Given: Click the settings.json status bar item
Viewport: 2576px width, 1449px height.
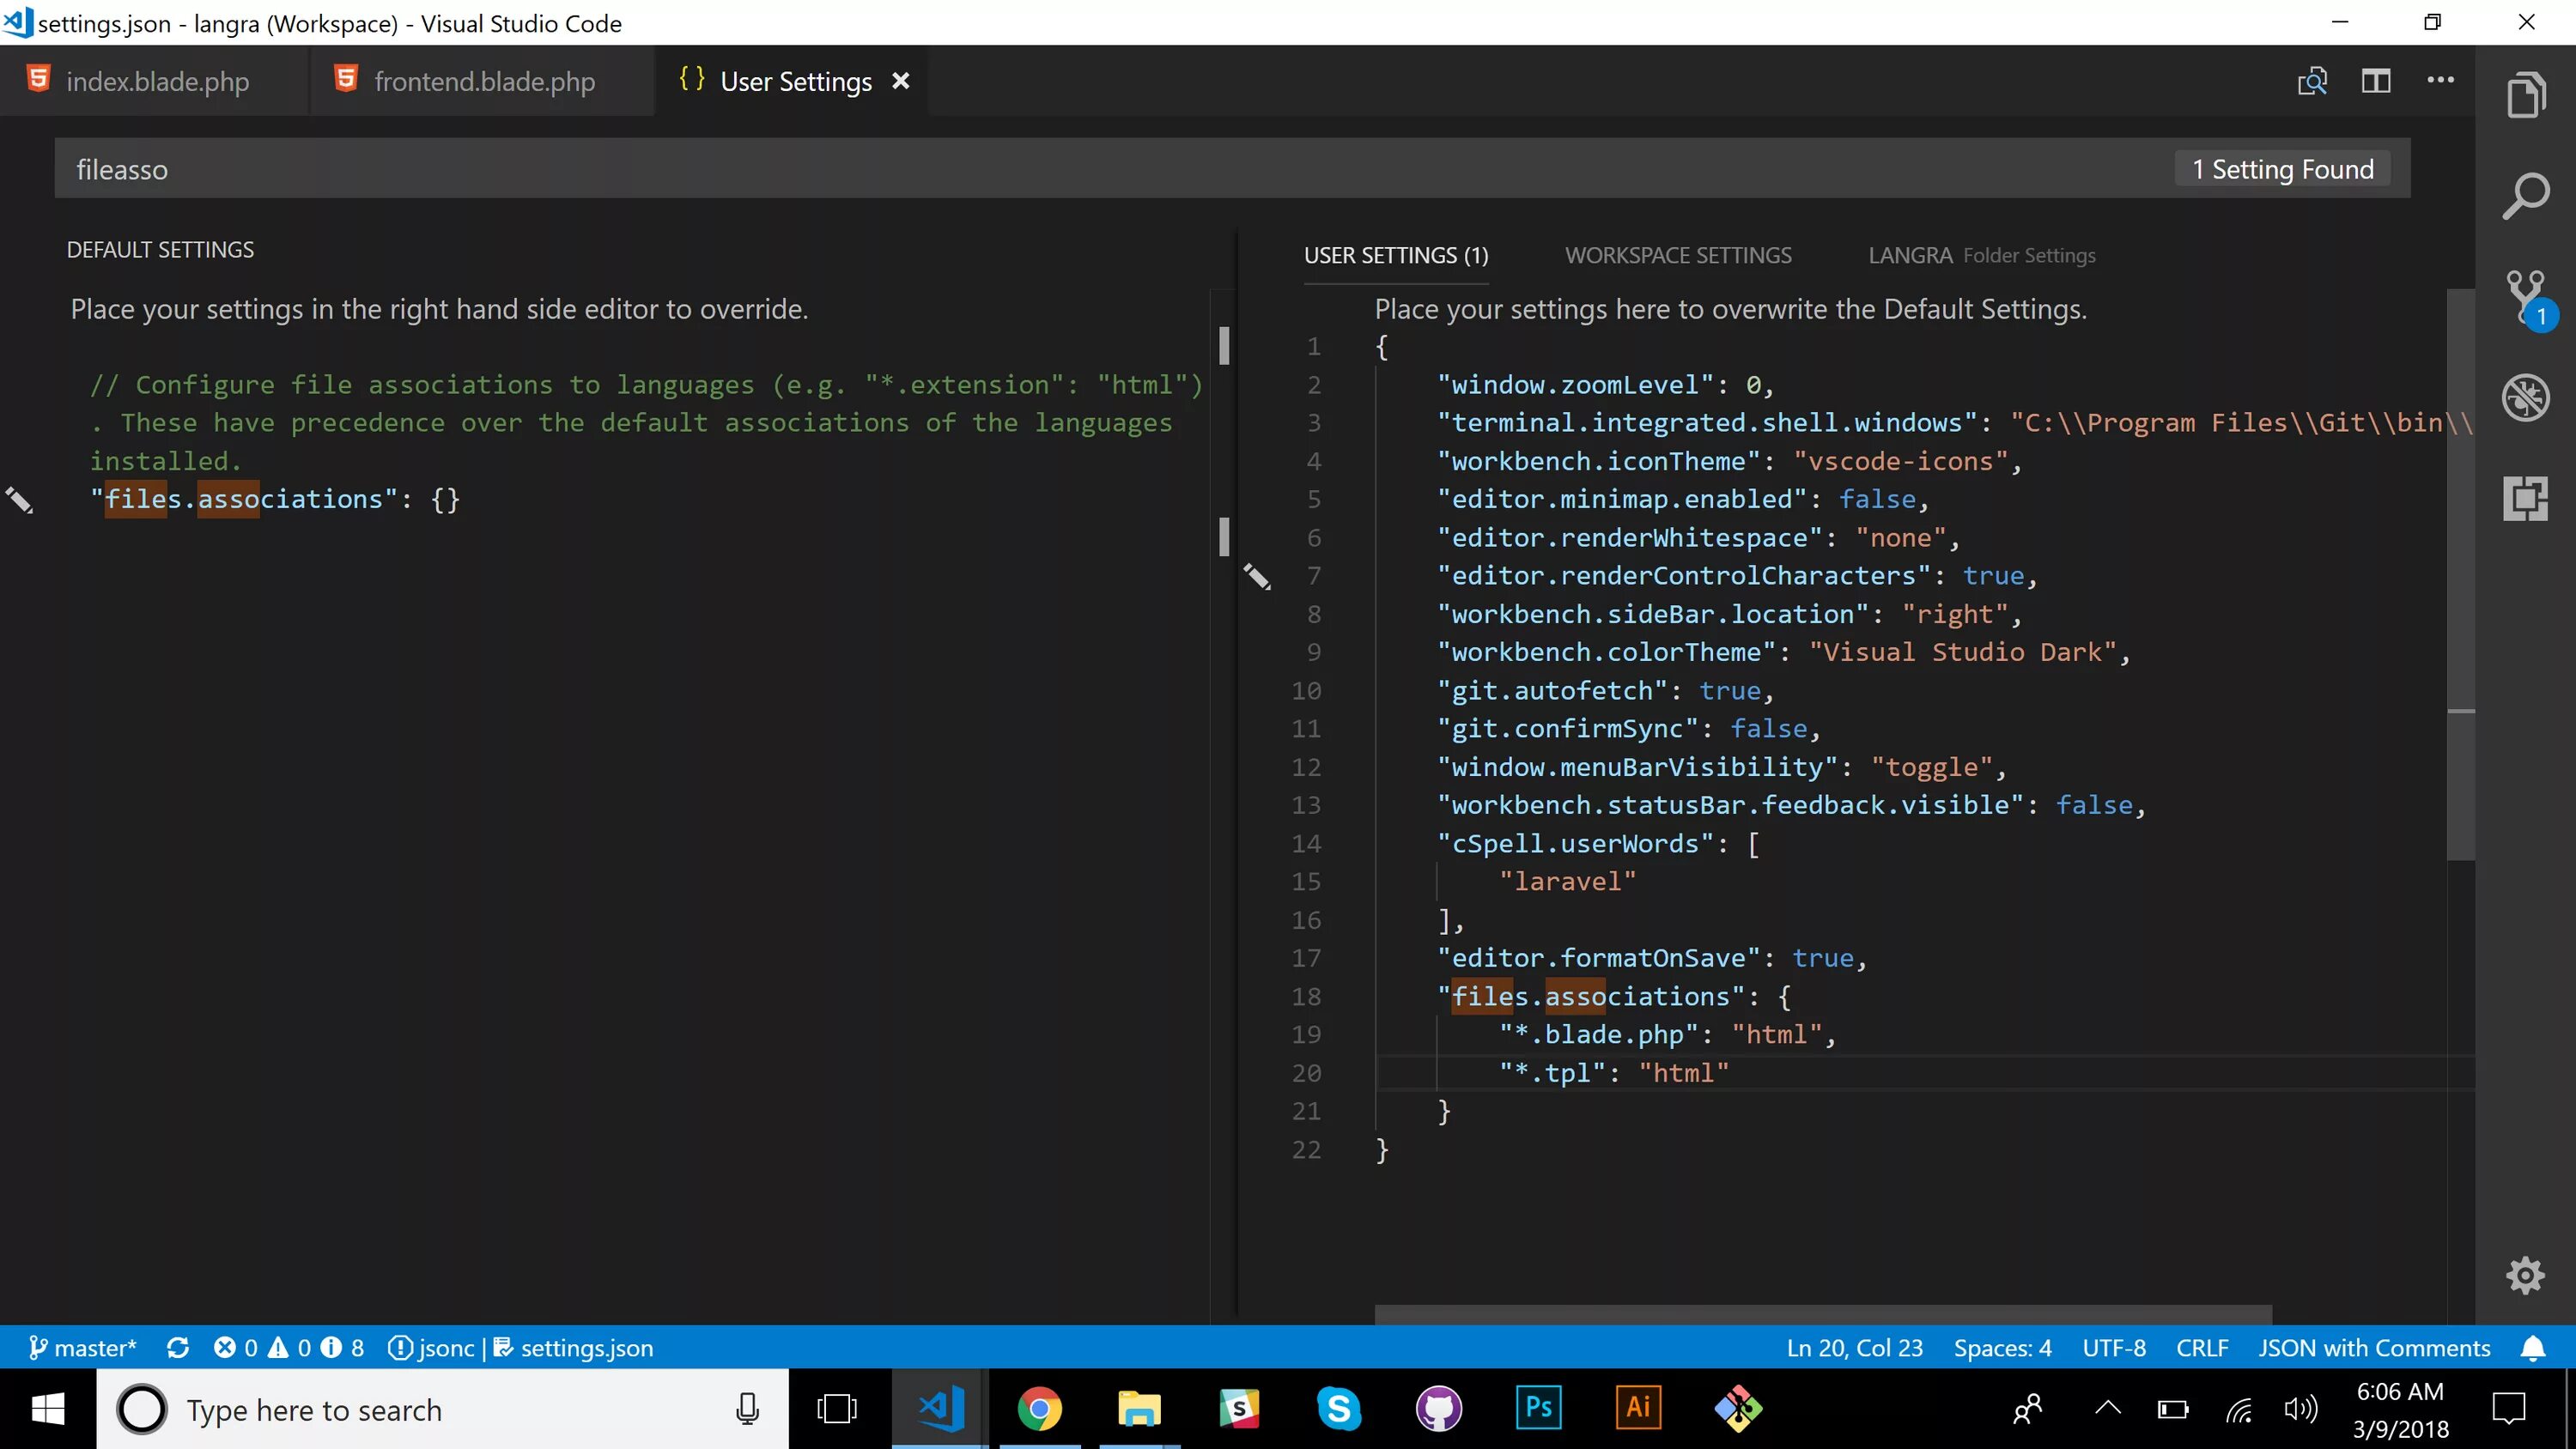Looking at the screenshot, I should point(574,1348).
